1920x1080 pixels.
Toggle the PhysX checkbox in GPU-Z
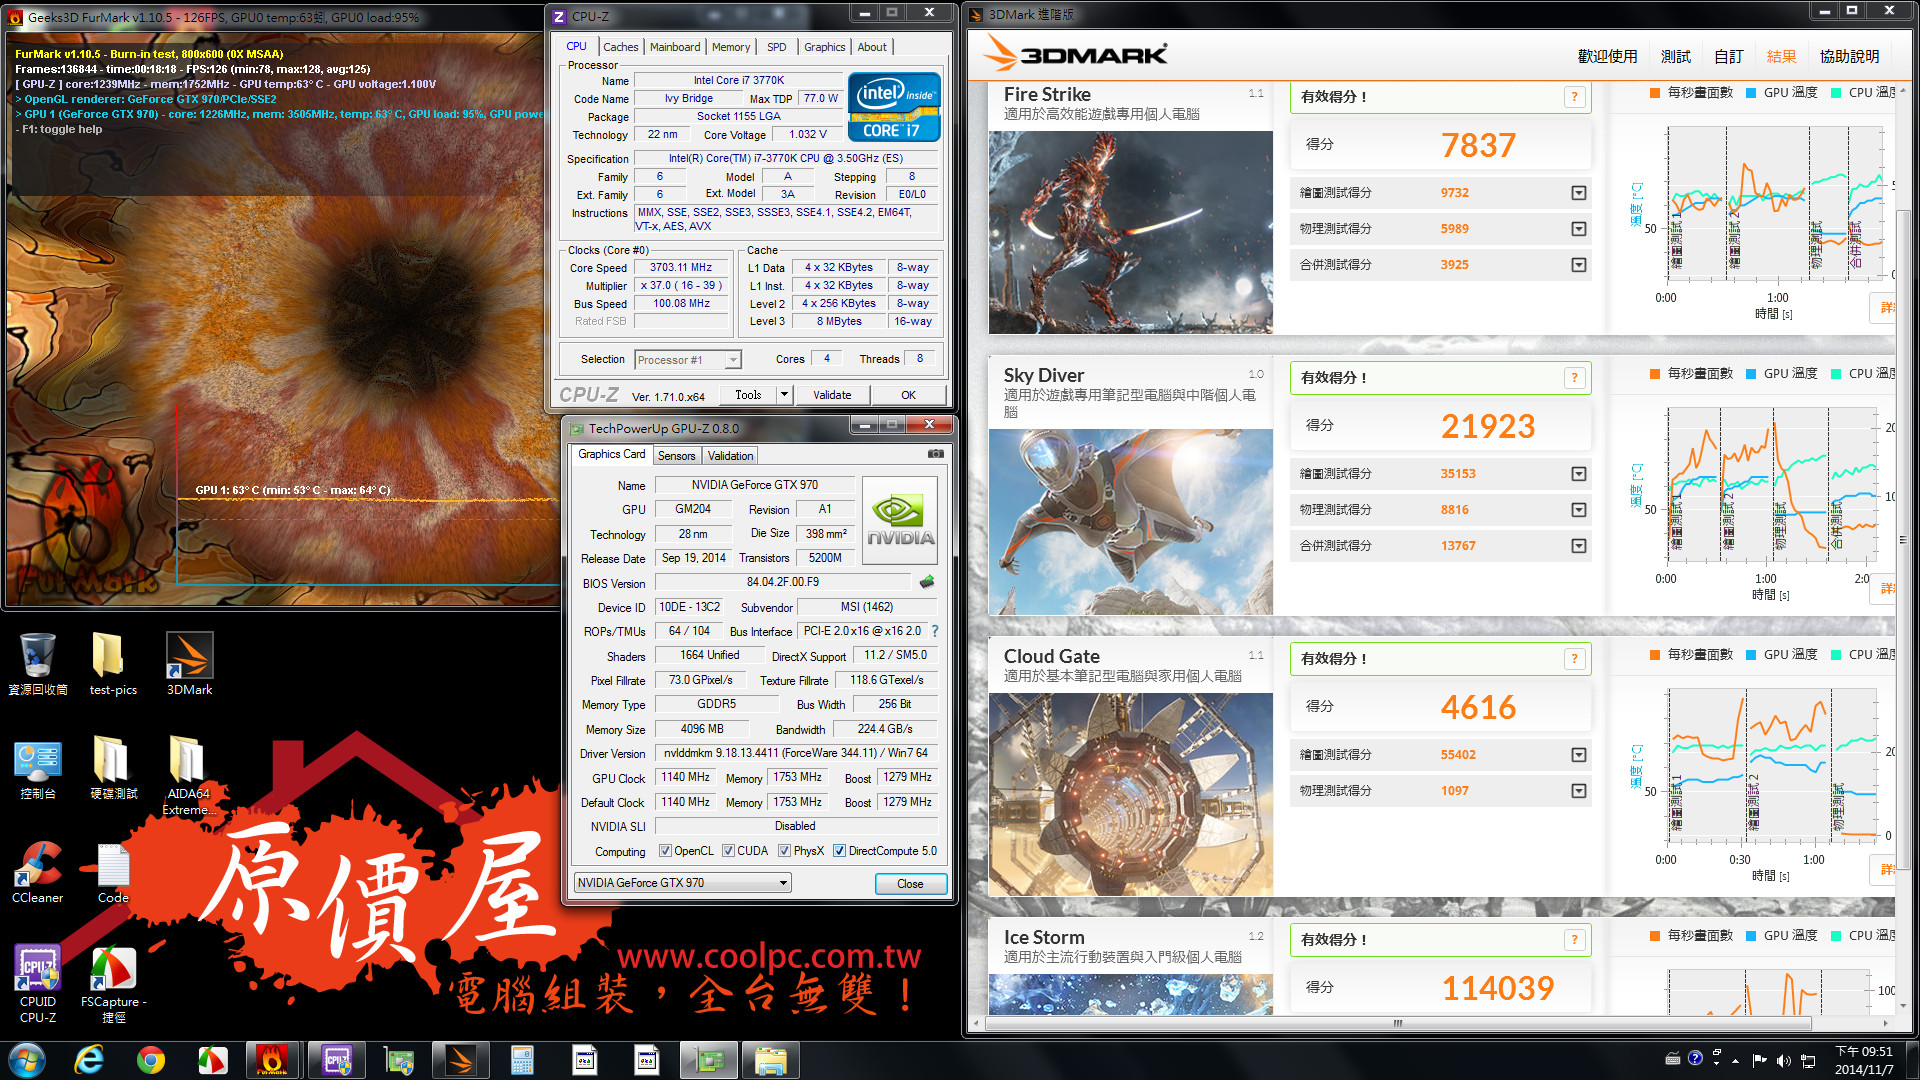(x=784, y=851)
